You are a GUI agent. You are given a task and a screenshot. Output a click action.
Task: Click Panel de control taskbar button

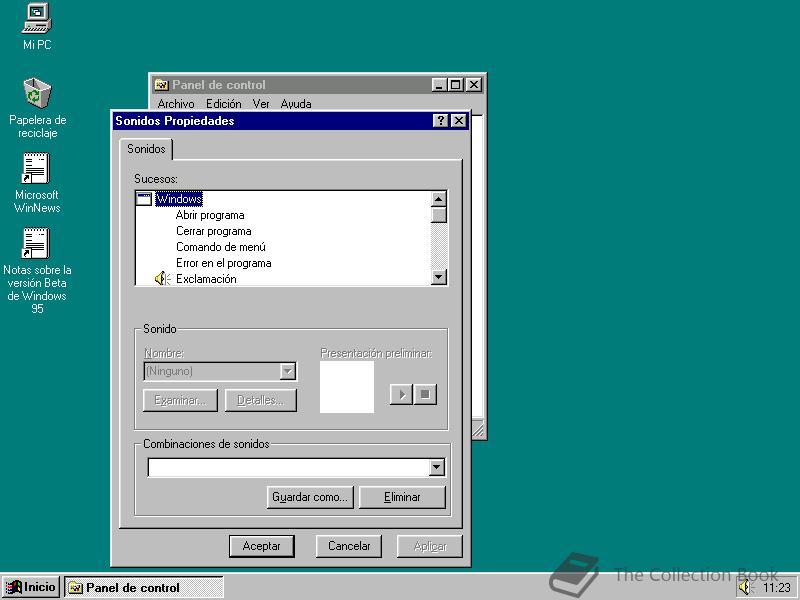pos(144,587)
